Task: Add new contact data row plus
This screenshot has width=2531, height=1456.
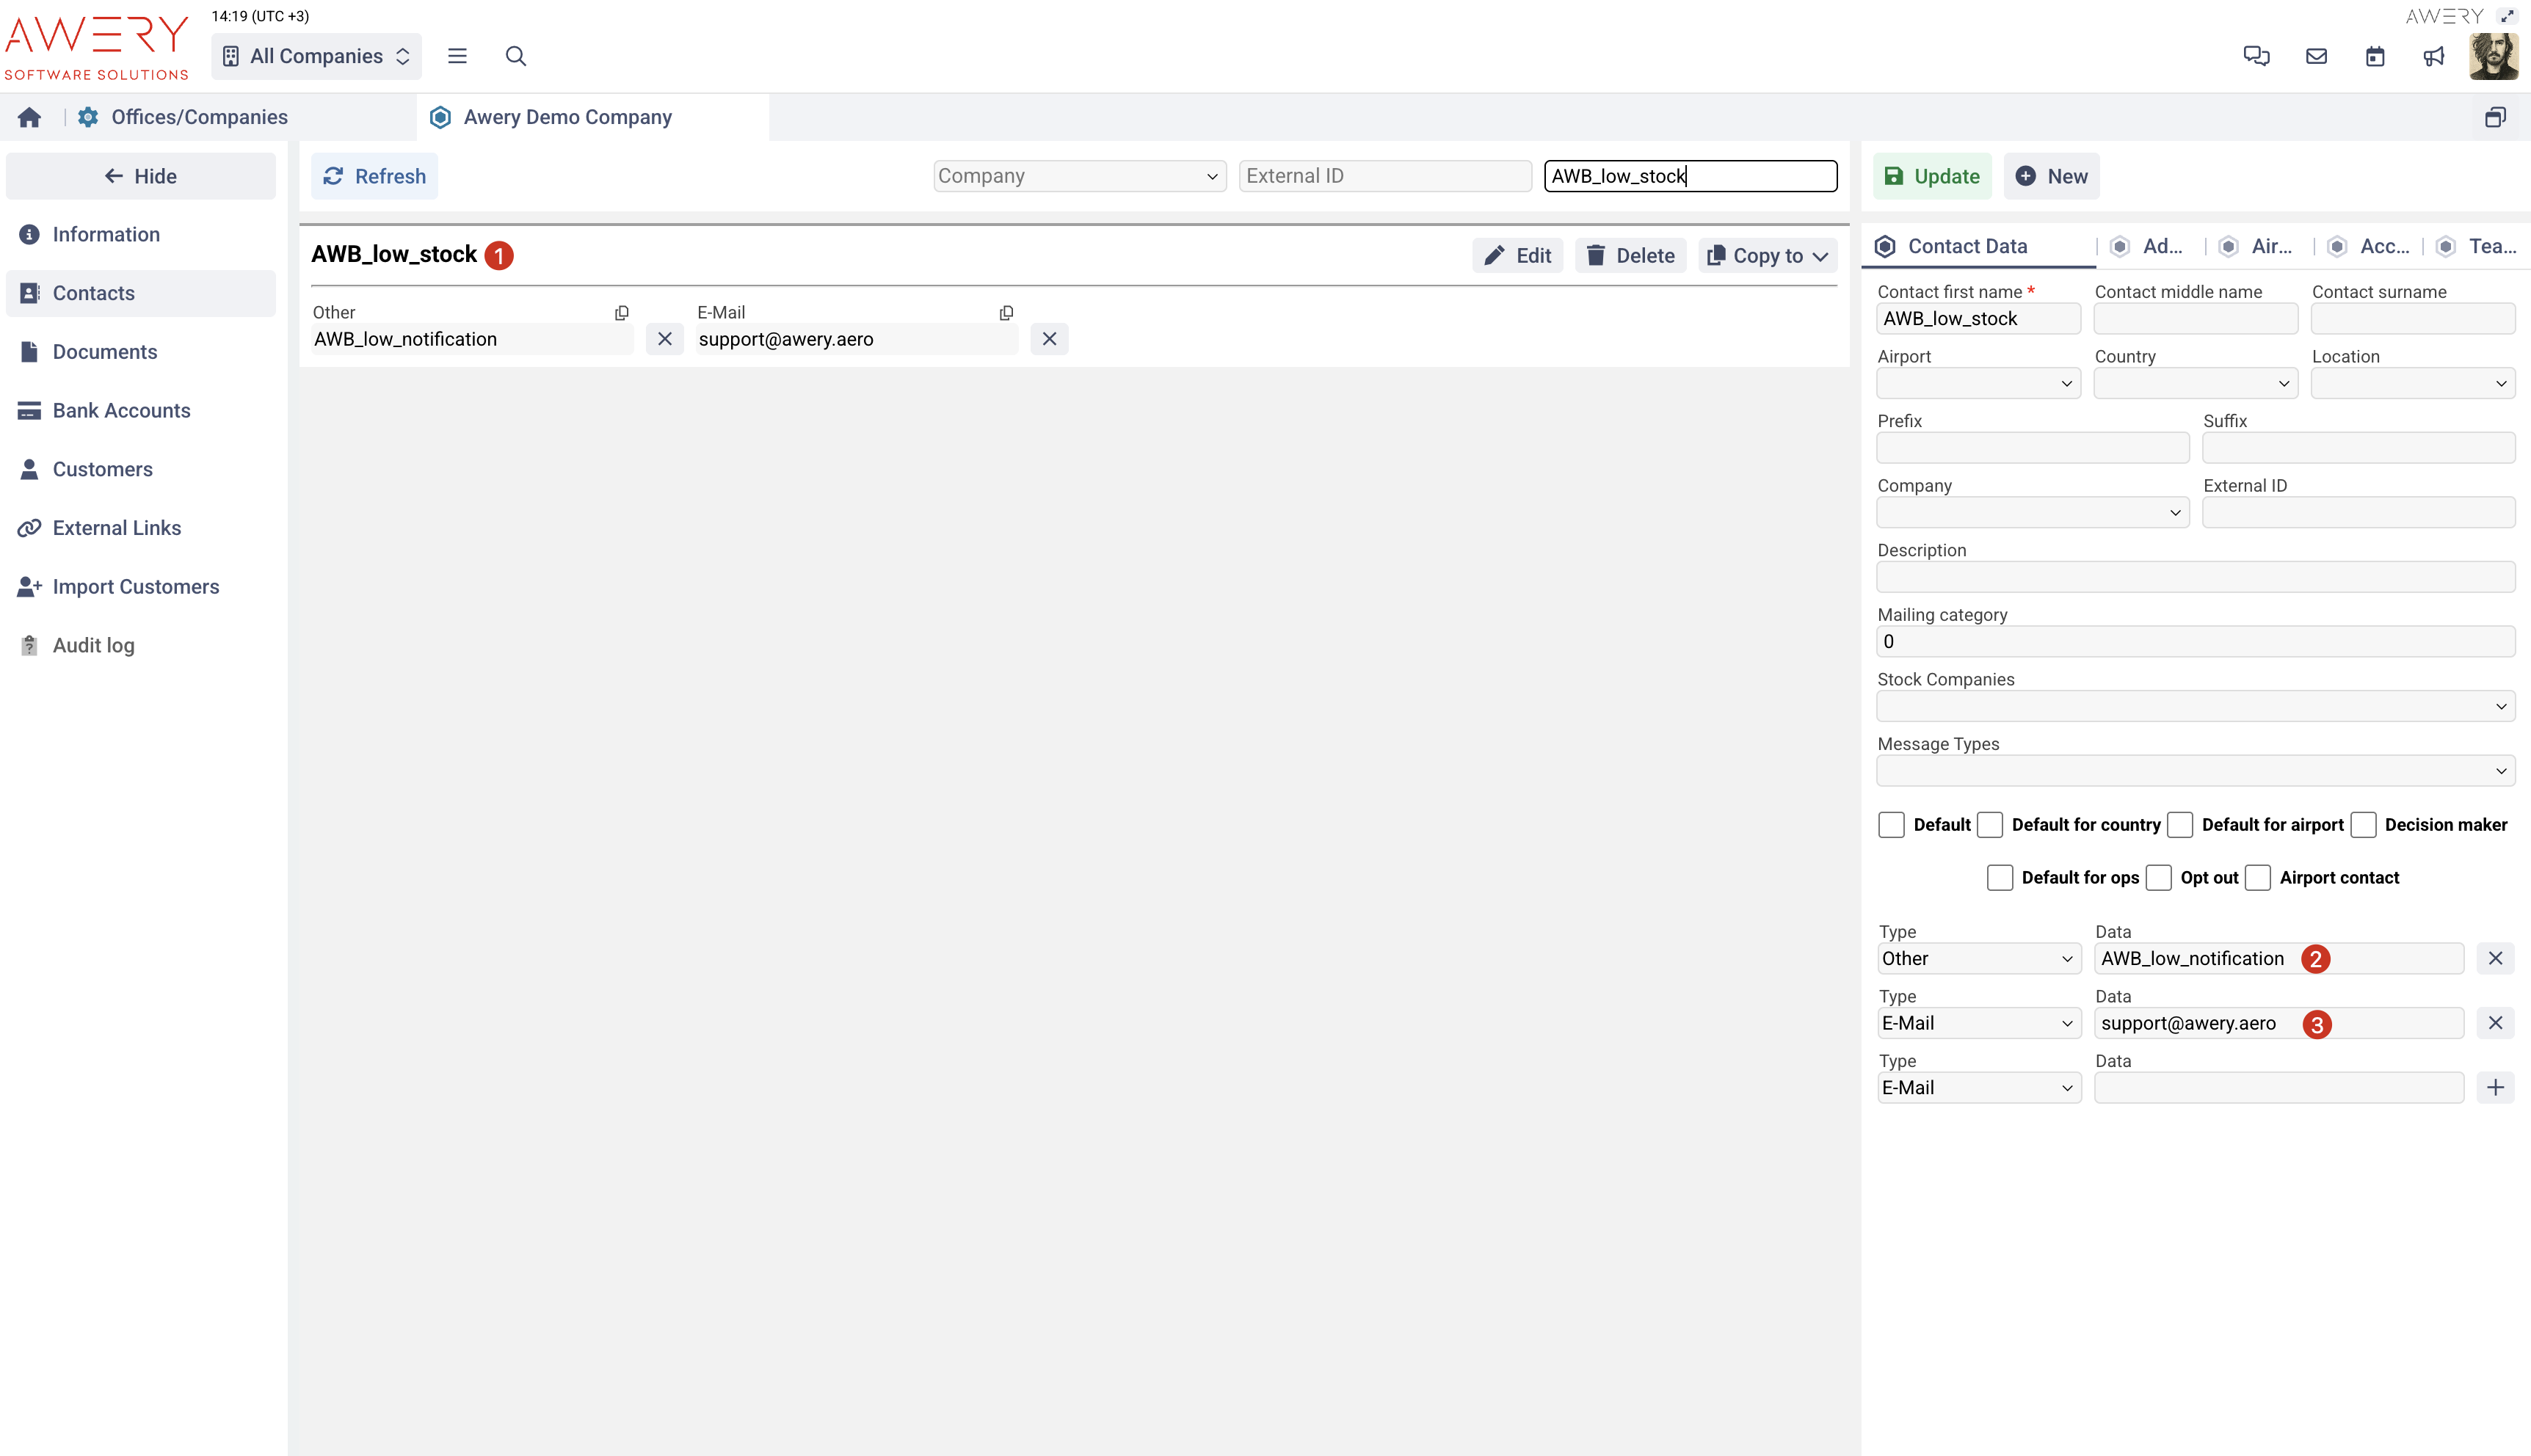Action: (x=2495, y=1087)
